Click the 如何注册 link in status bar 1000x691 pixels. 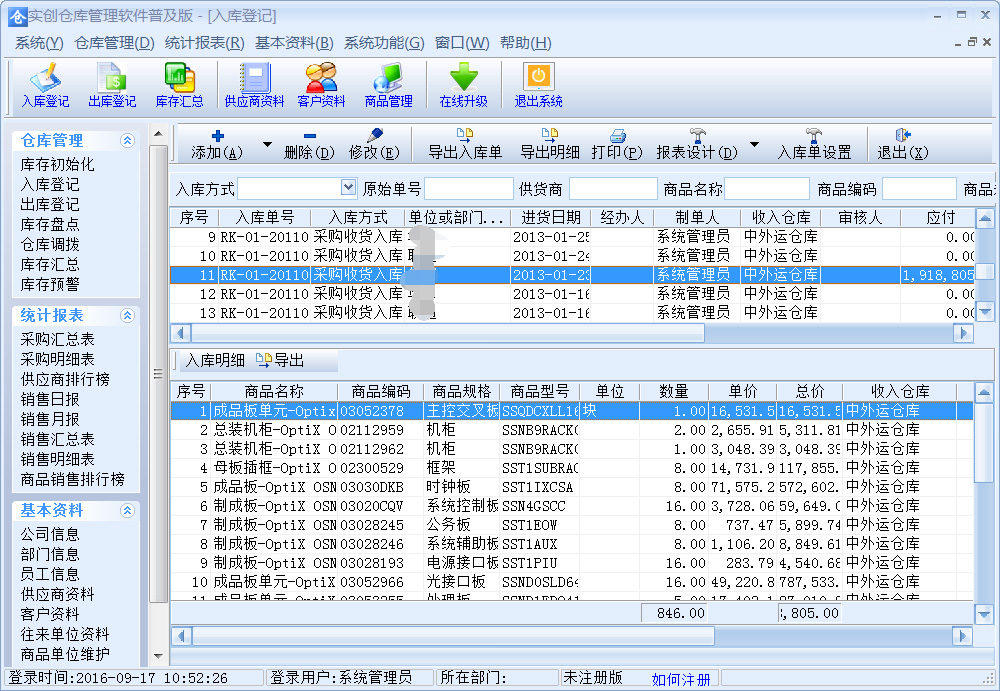(x=680, y=679)
